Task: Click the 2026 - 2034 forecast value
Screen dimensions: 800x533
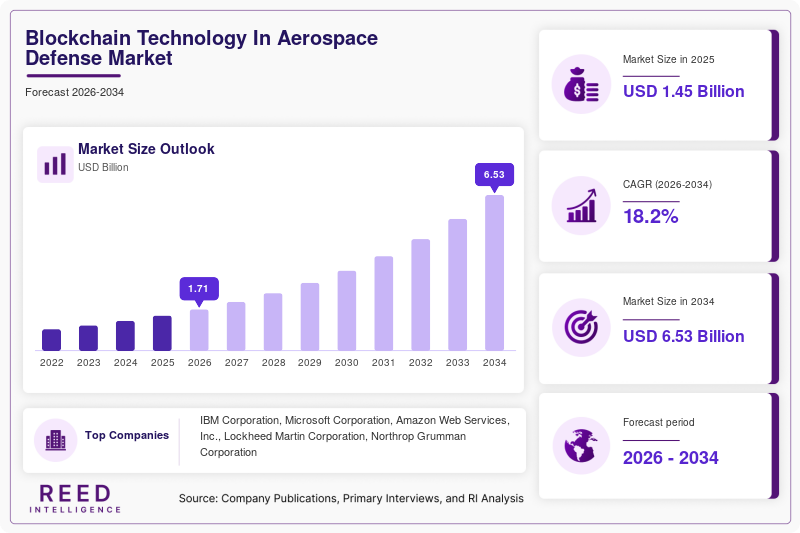Action: pyautogui.click(x=670, y=458)
